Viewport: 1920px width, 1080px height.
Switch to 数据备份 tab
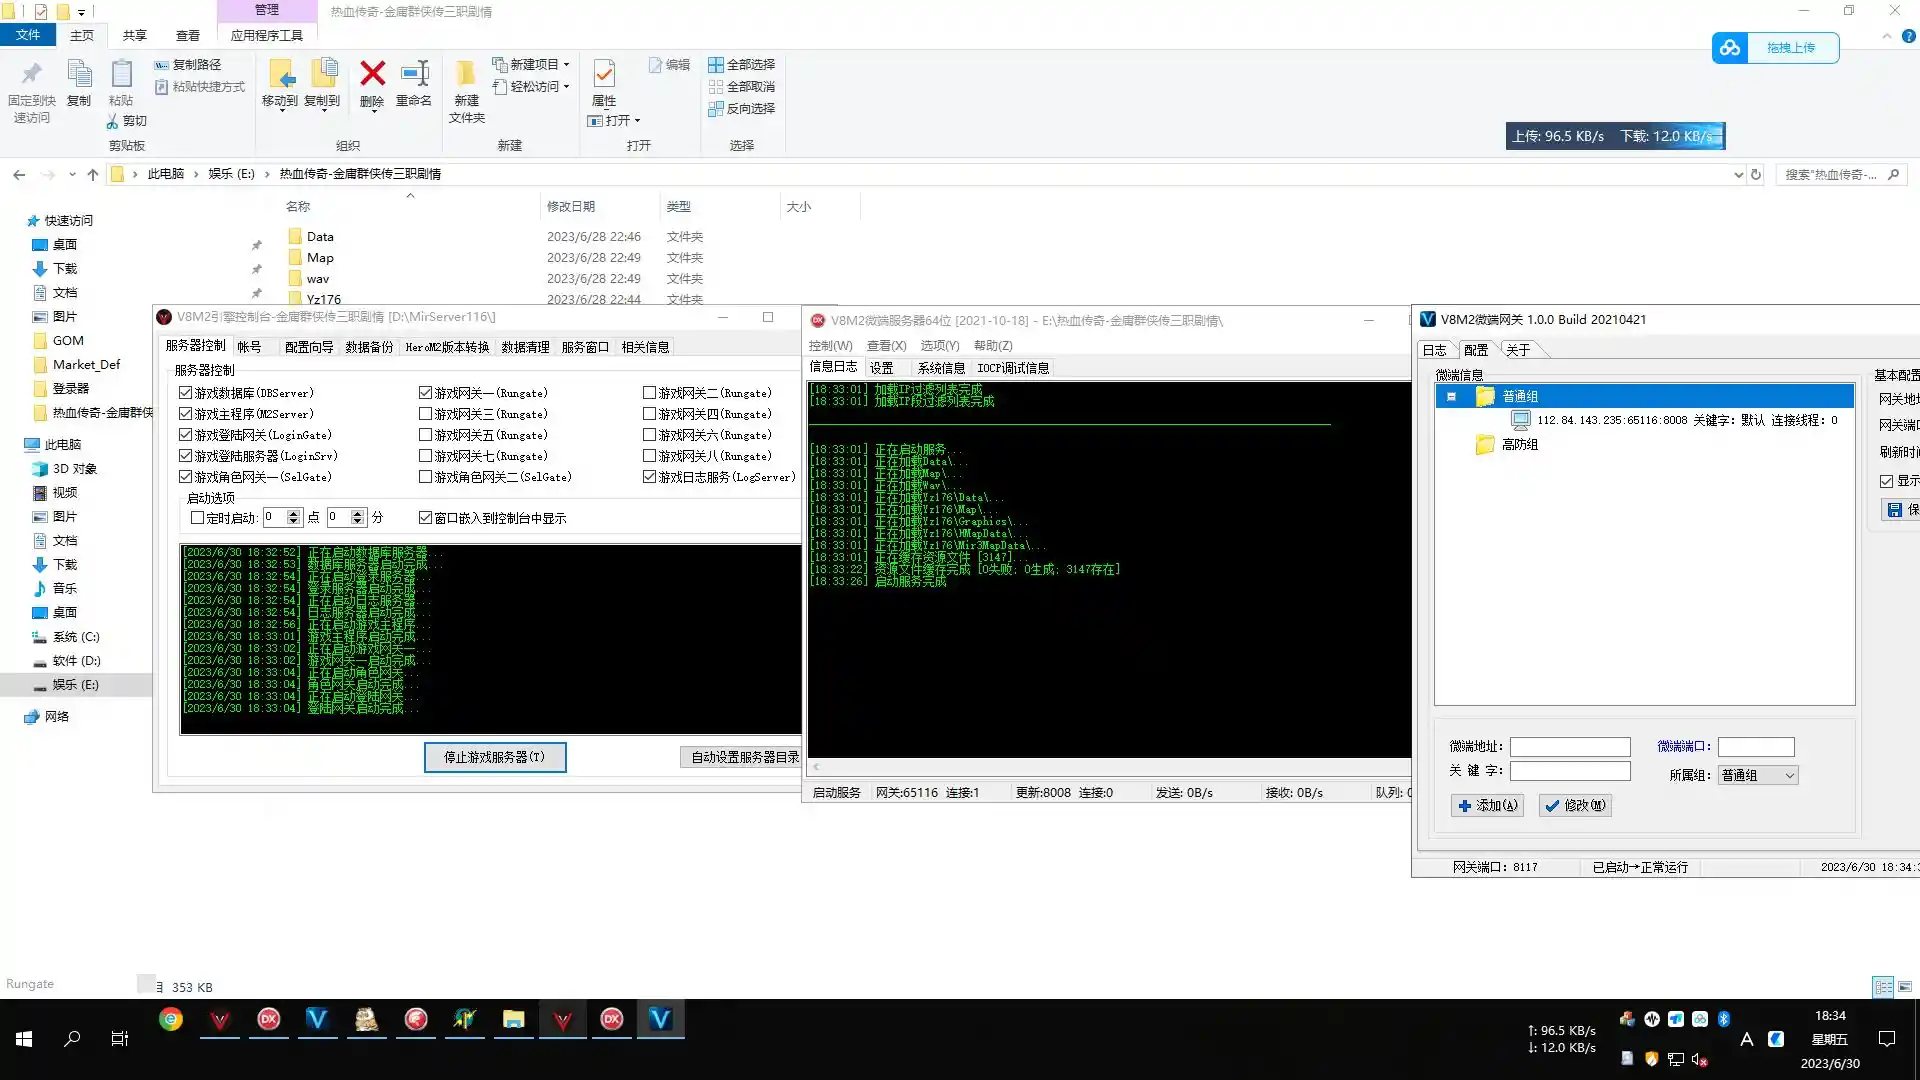pos(369,347)
